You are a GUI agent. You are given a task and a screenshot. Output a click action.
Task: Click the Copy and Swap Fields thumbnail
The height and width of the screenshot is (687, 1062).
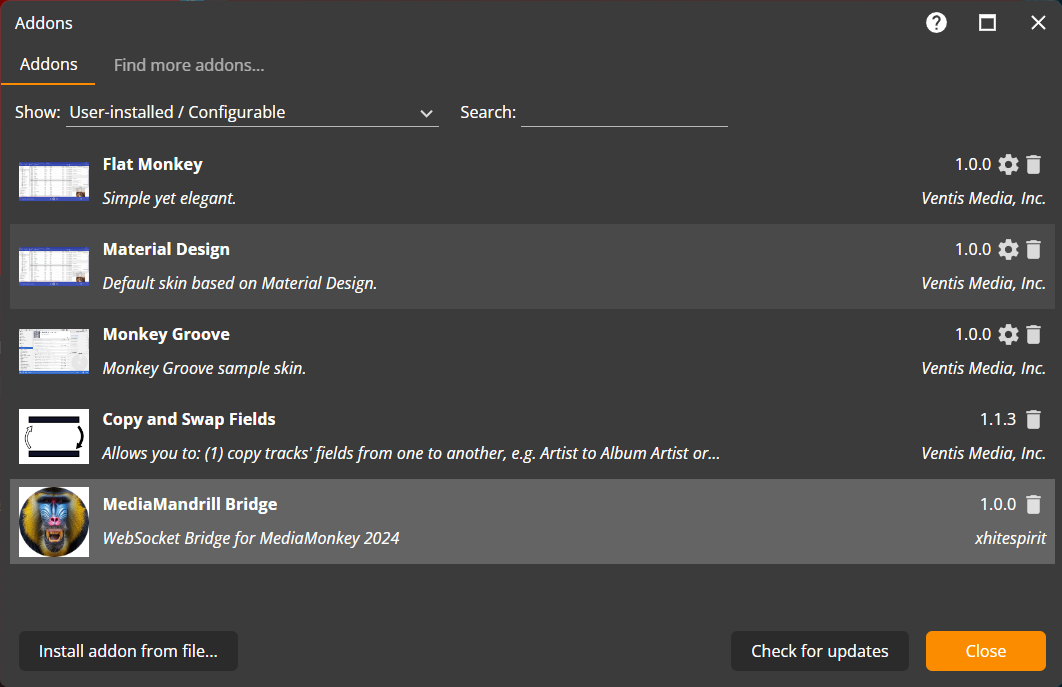point(54,436)
